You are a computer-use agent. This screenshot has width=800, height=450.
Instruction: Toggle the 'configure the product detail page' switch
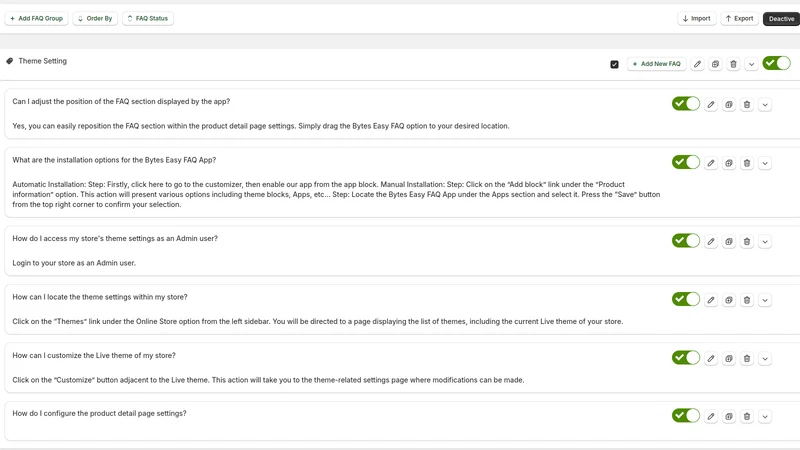(686, 415)
